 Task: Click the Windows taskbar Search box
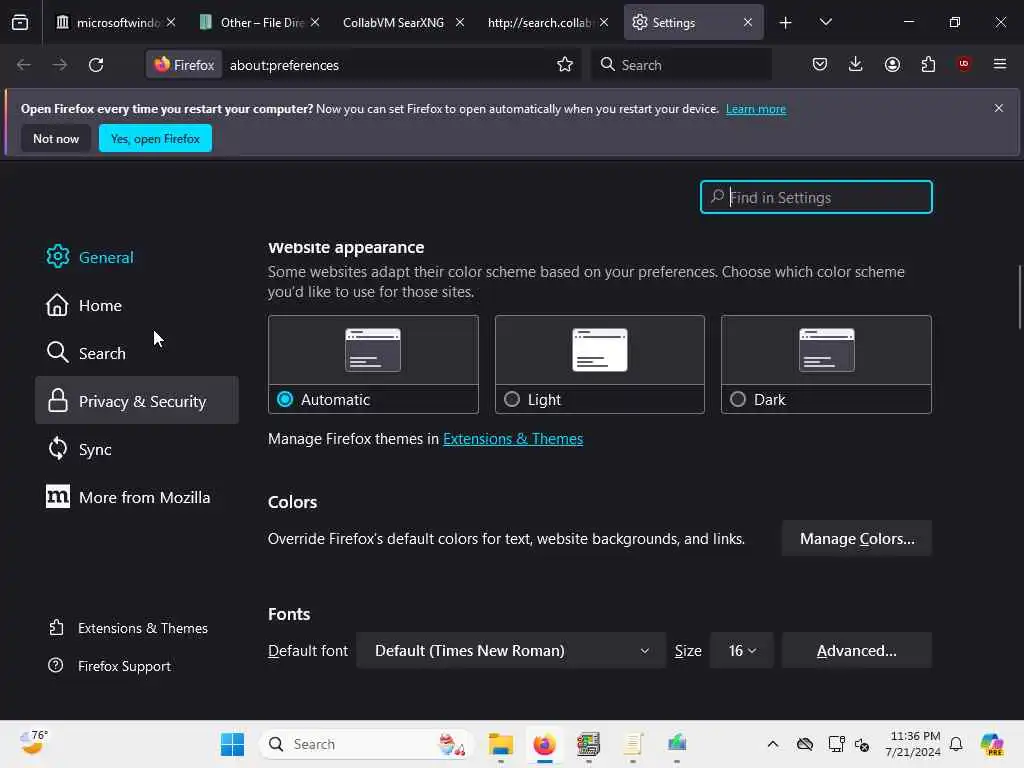(366, 744)
